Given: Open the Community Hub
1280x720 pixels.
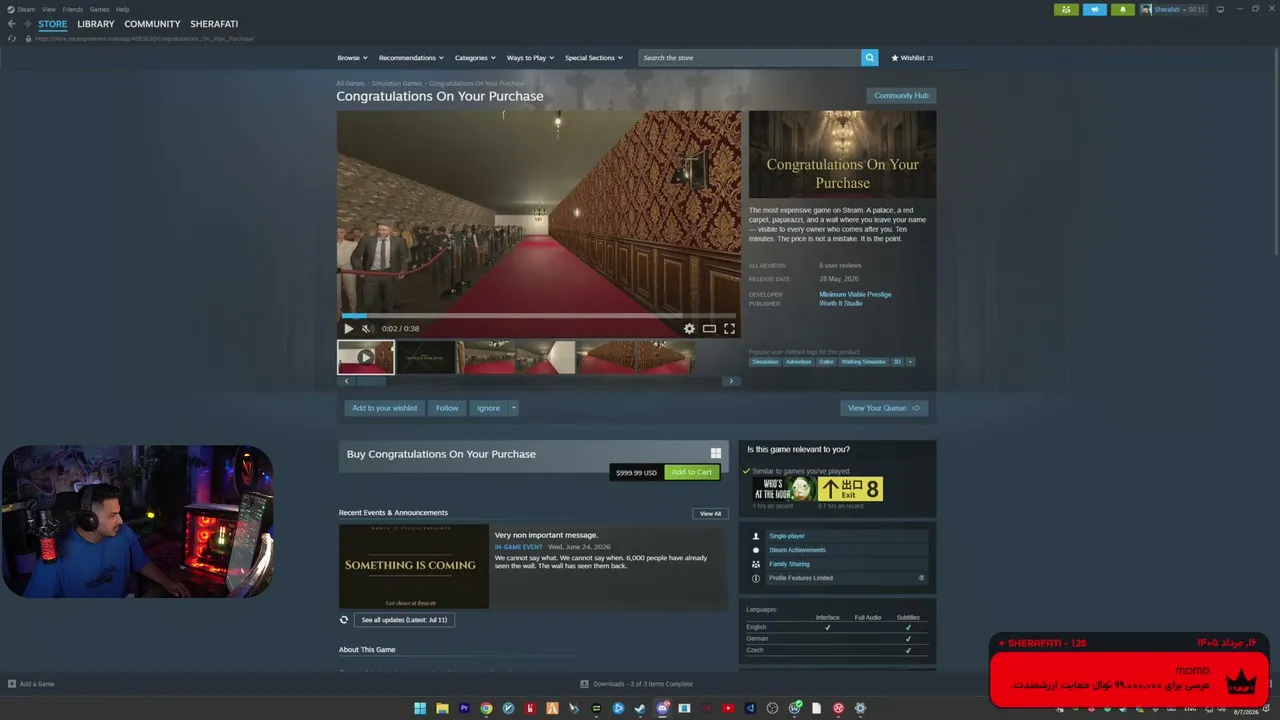Looking at the screenshot, I should [901, 96].
